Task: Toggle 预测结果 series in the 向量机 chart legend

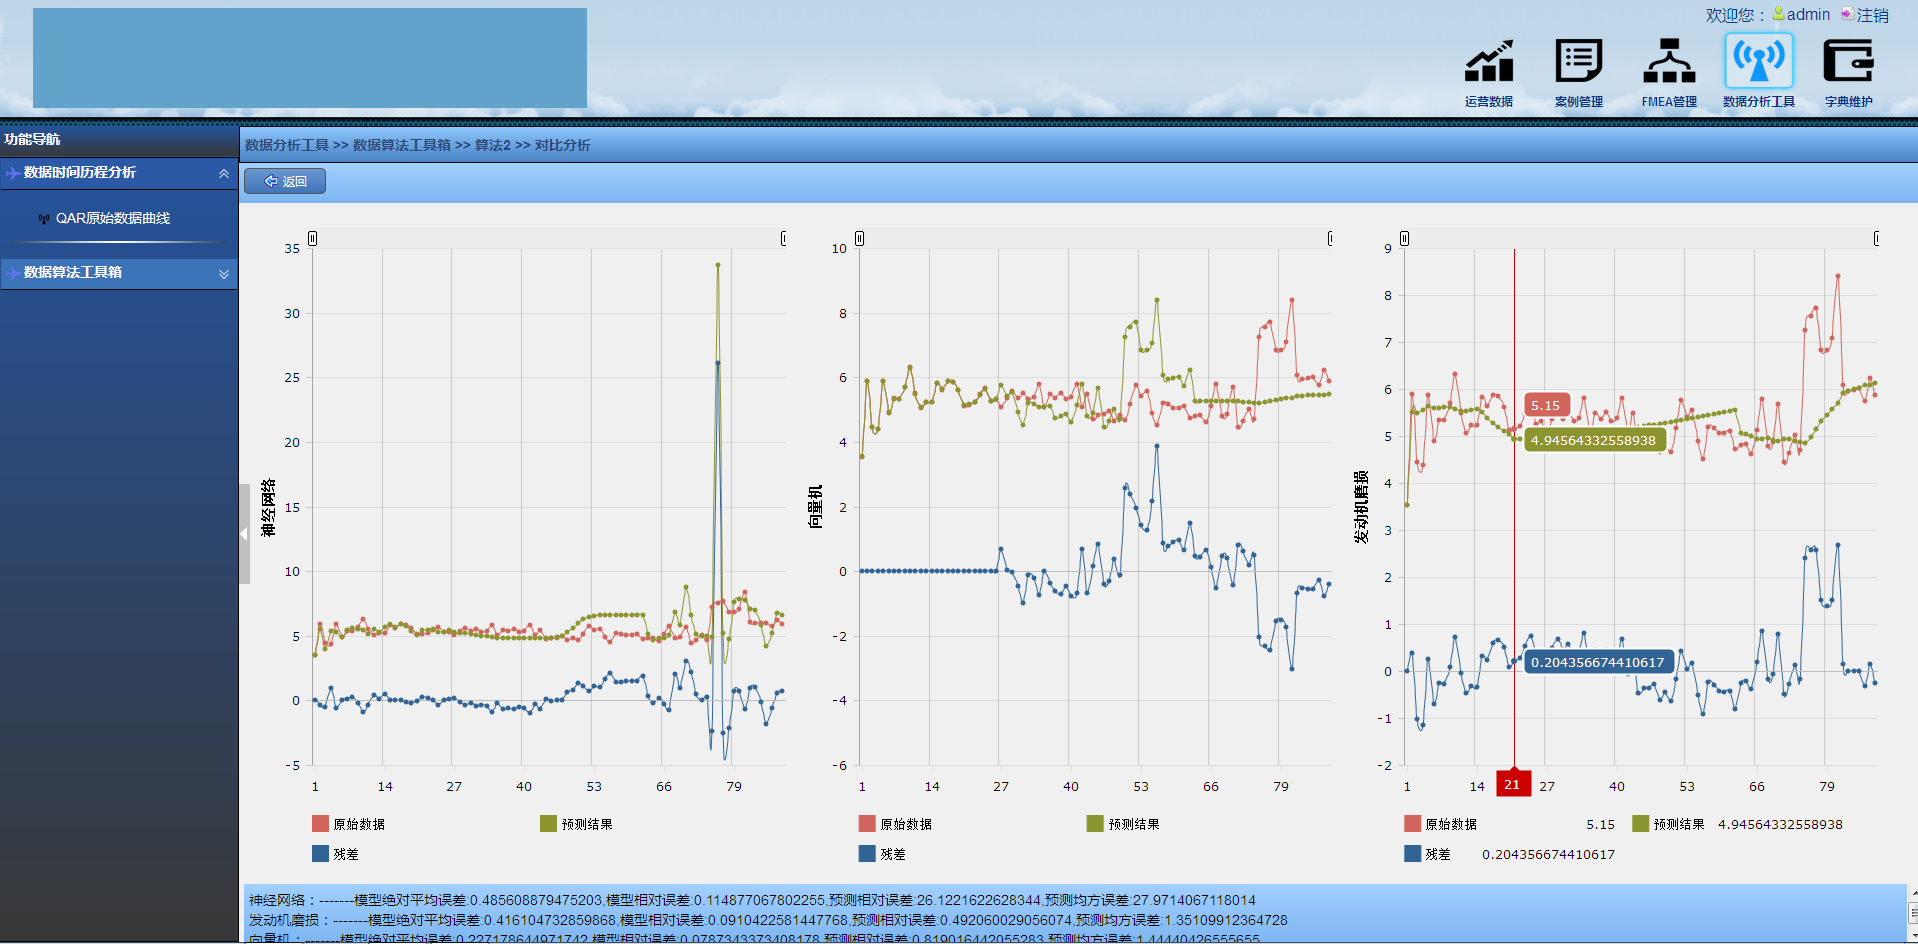Action: tap(1123, 824)
